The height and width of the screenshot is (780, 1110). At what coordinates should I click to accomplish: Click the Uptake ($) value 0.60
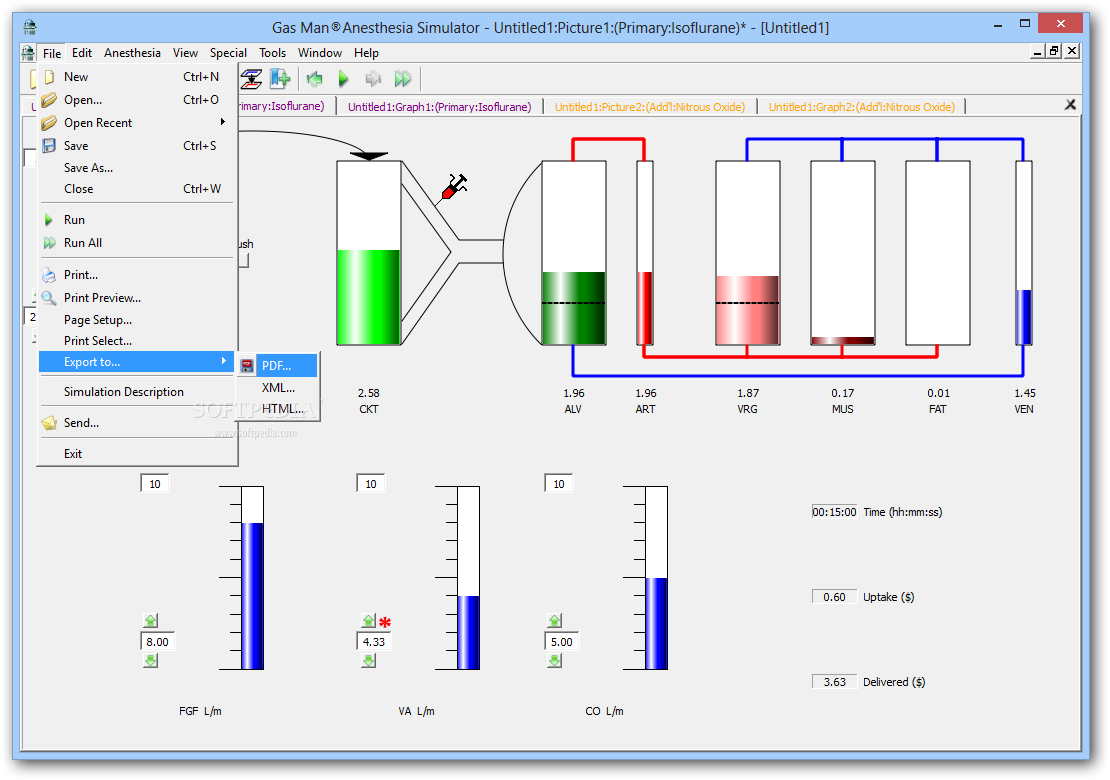pyautogui.click(x=834, y=597)
